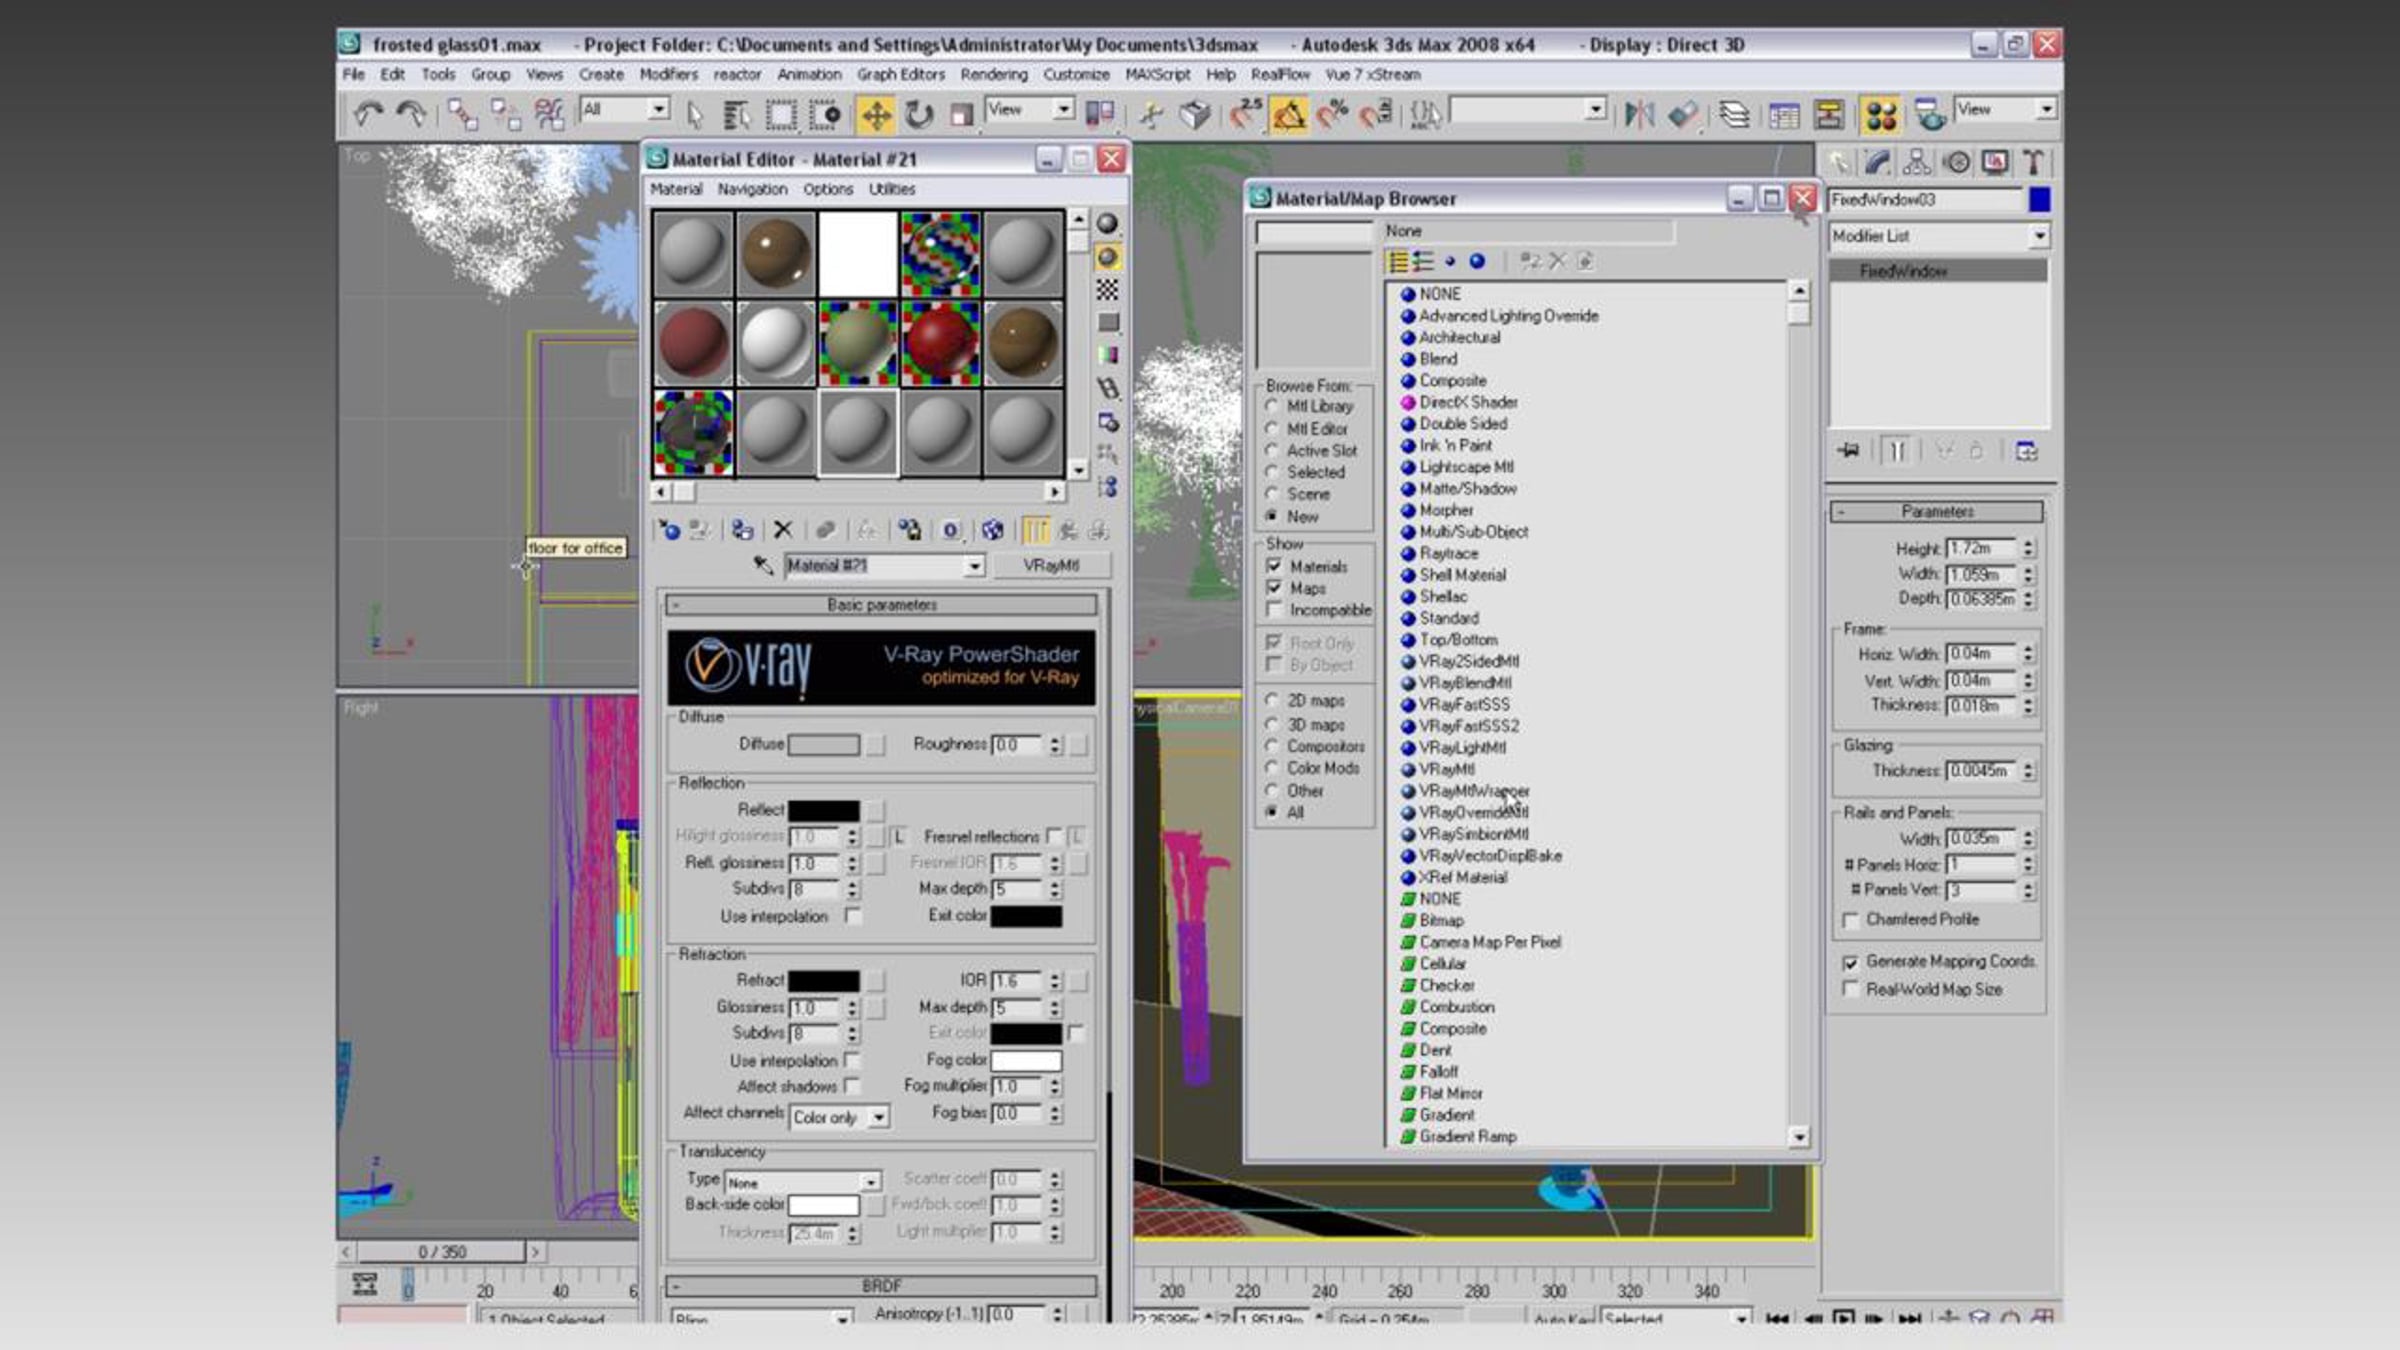Uncheck Materials in Show group
Viewport: 2400px width, 1350px height.
pos(1274,566)
